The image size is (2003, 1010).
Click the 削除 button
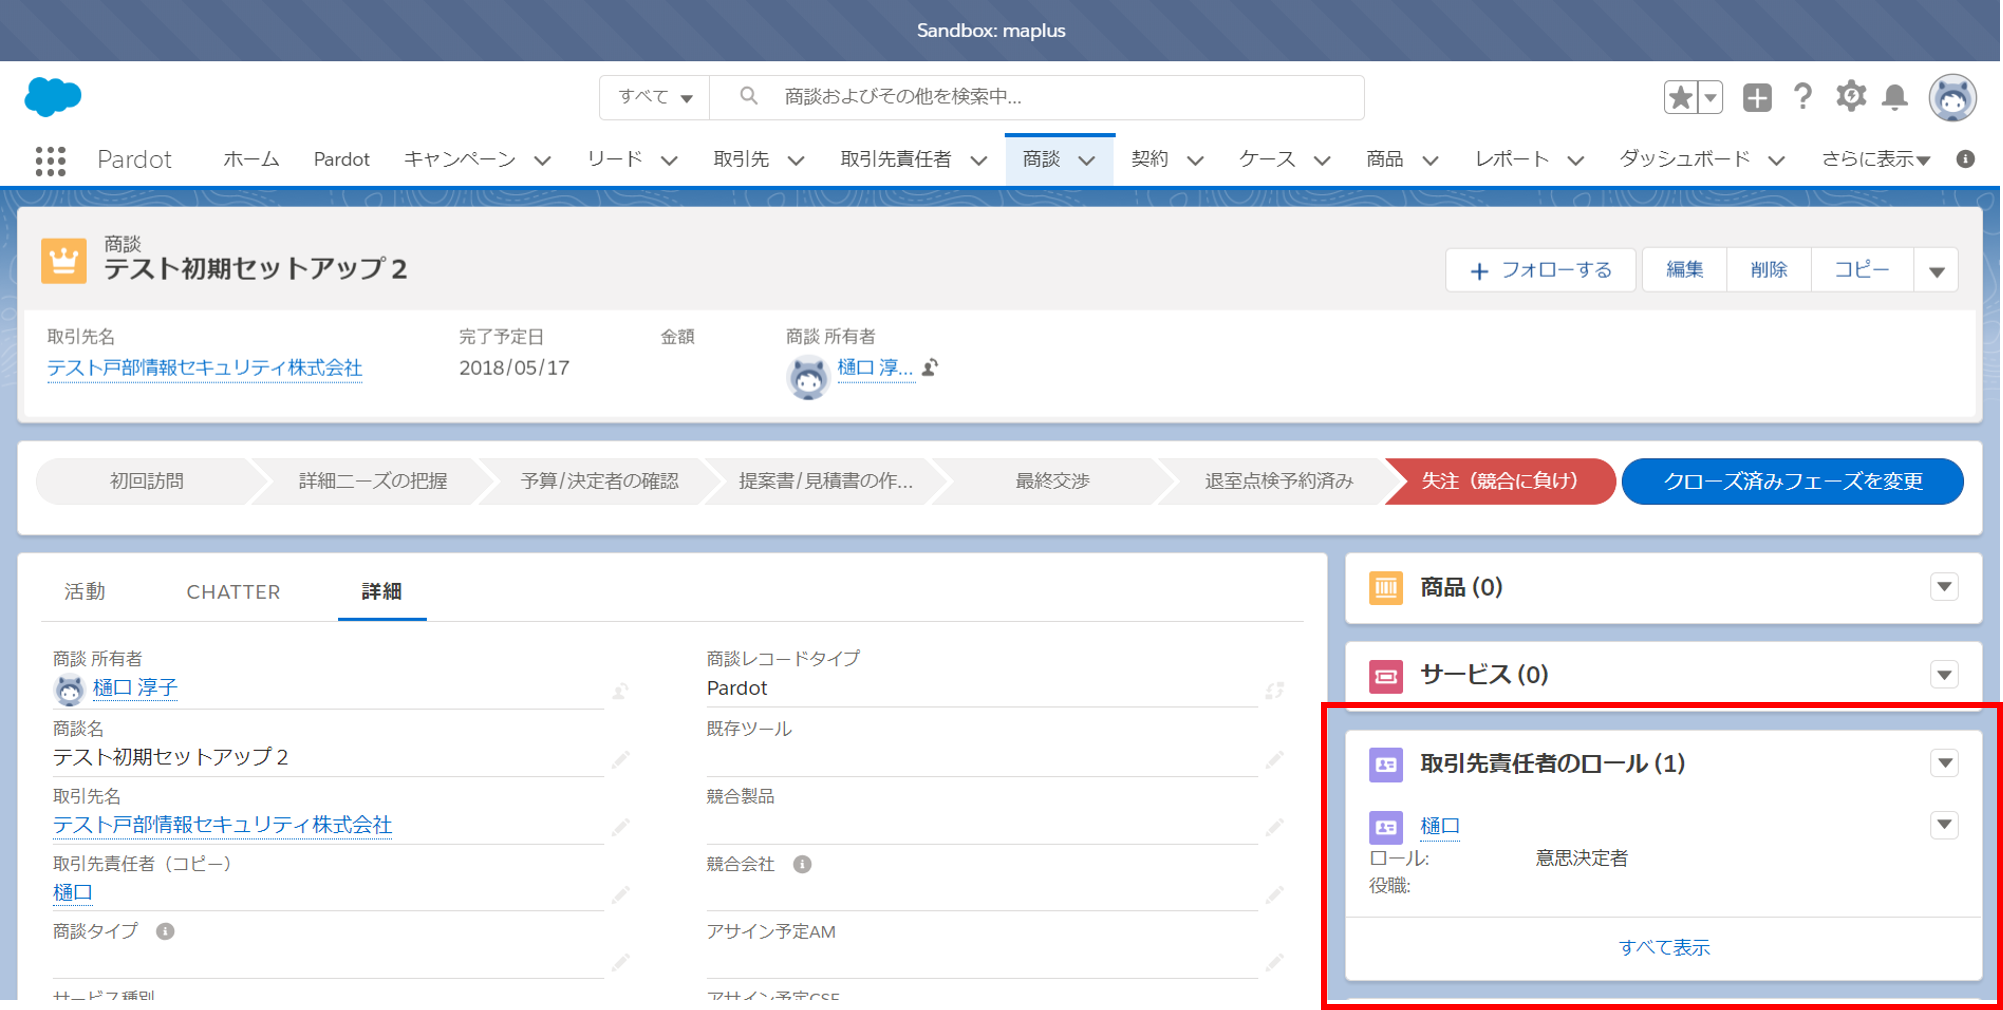(x=1769, y=270)
